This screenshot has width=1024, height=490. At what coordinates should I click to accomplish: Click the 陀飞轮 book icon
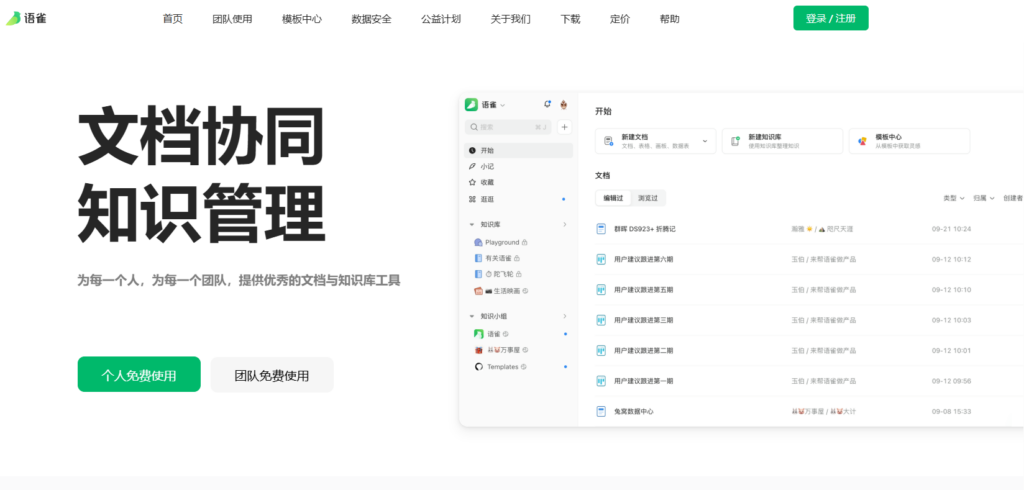pyautogui.click(x=478, y=274)
